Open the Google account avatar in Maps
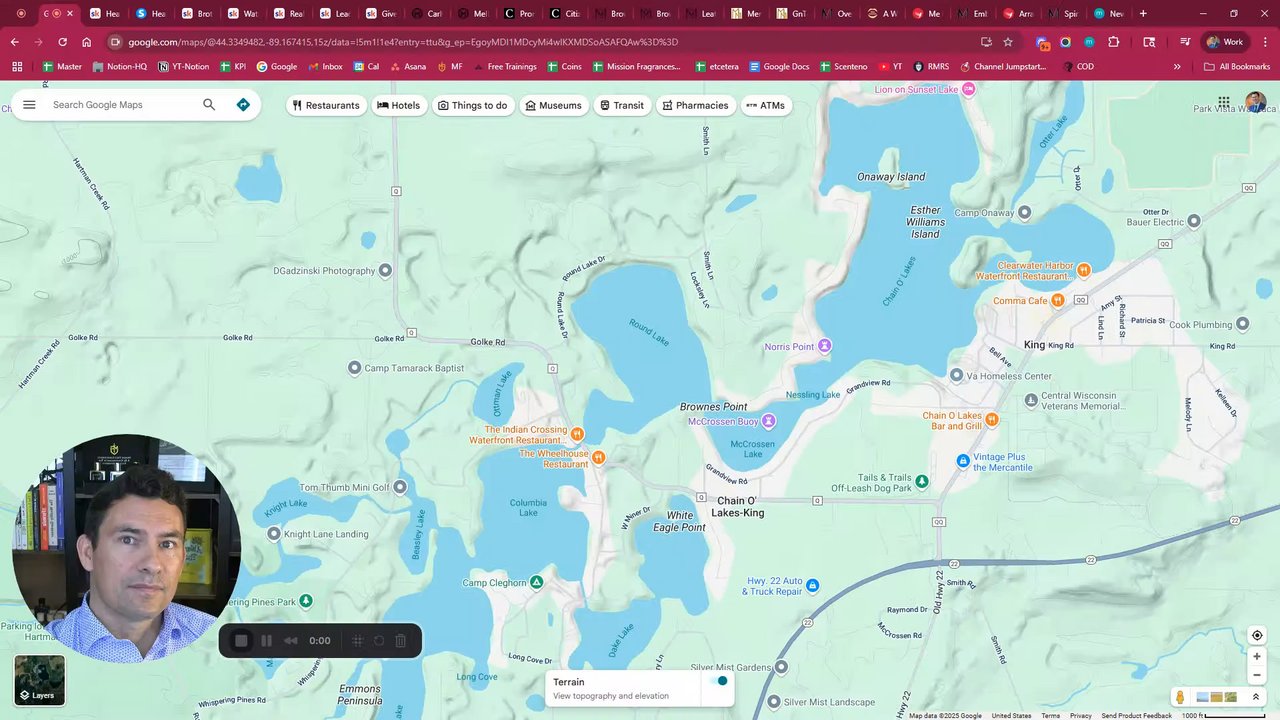This screenshot has height=720, width=1280. click(x=1256, y=102)
